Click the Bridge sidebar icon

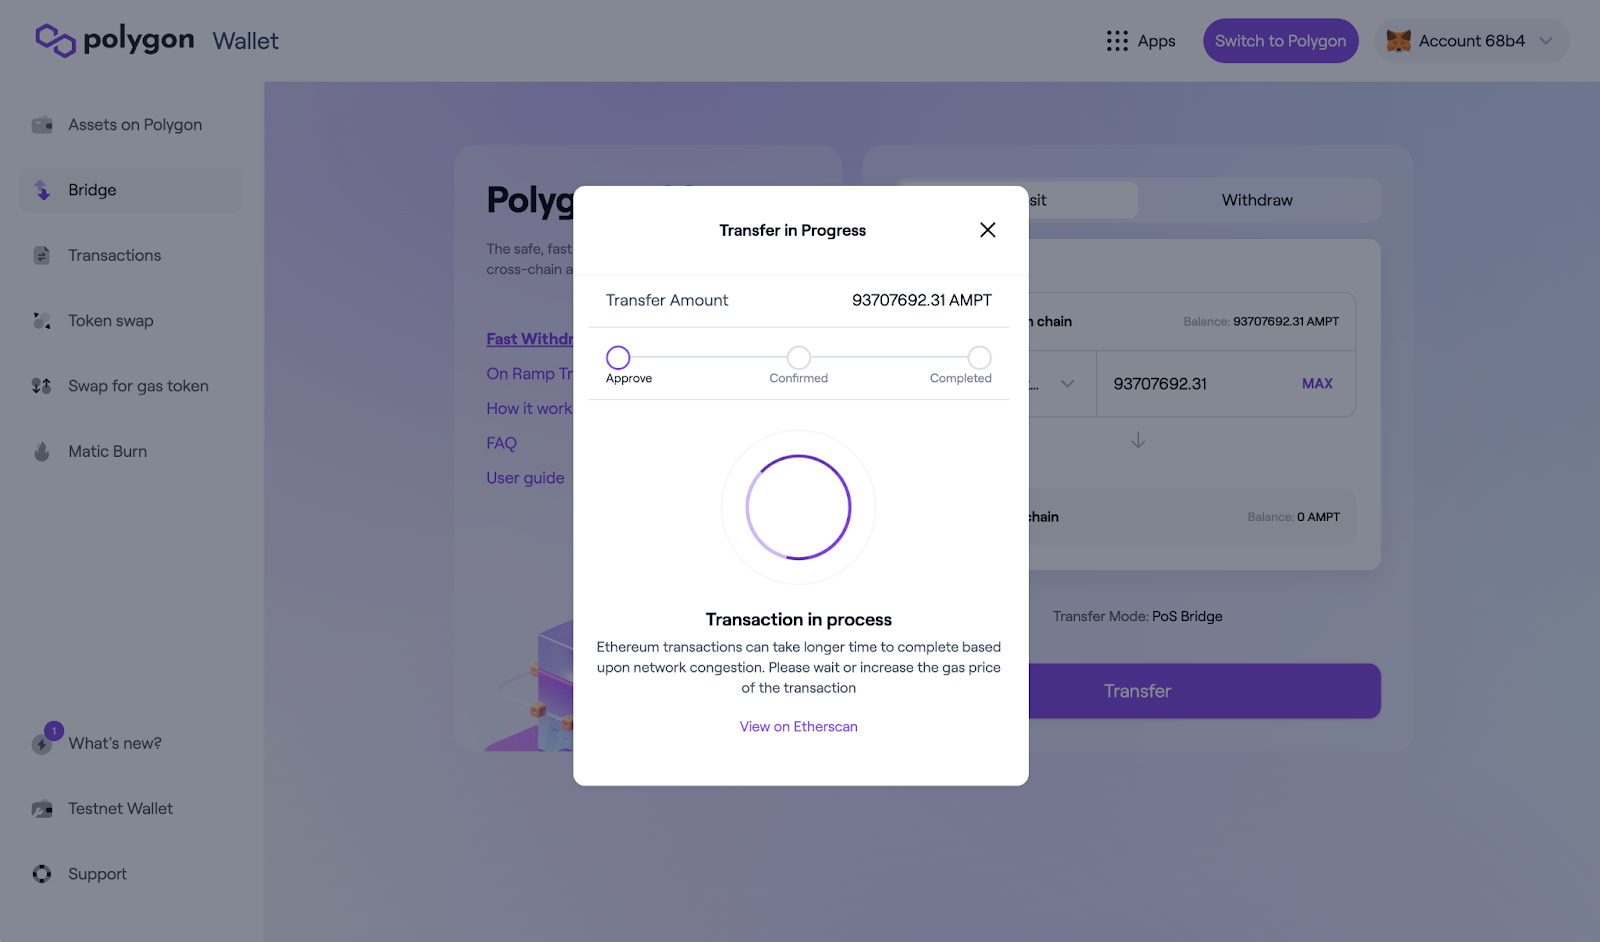click(x=42, y=190)
